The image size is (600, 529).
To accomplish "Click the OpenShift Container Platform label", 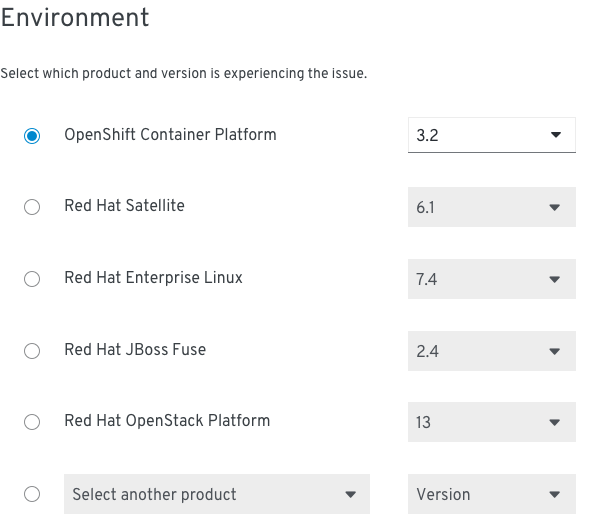I will 170,135.
